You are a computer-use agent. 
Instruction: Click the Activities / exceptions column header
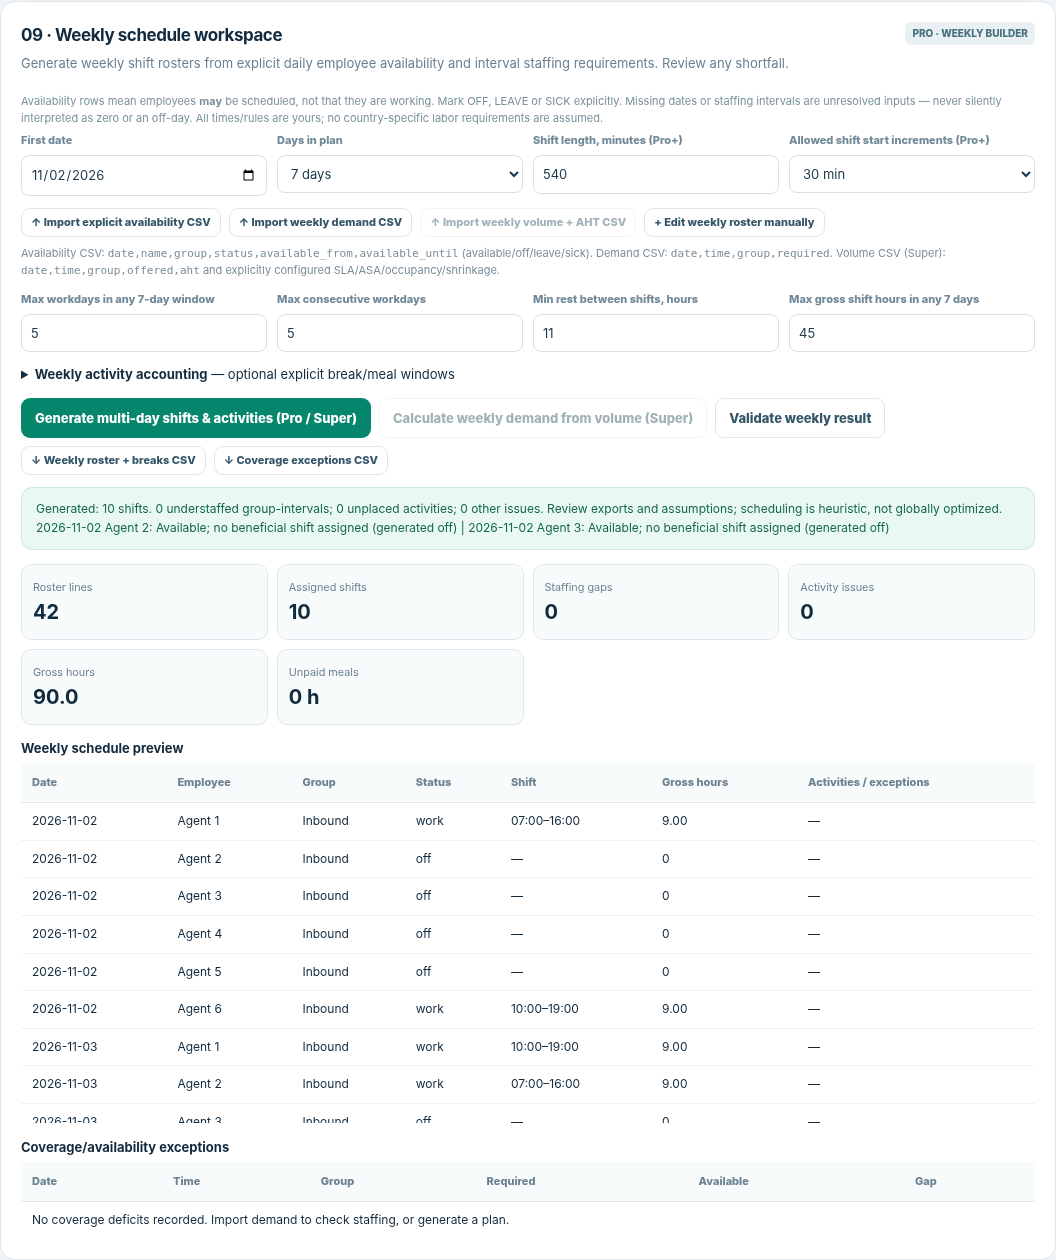869,782
